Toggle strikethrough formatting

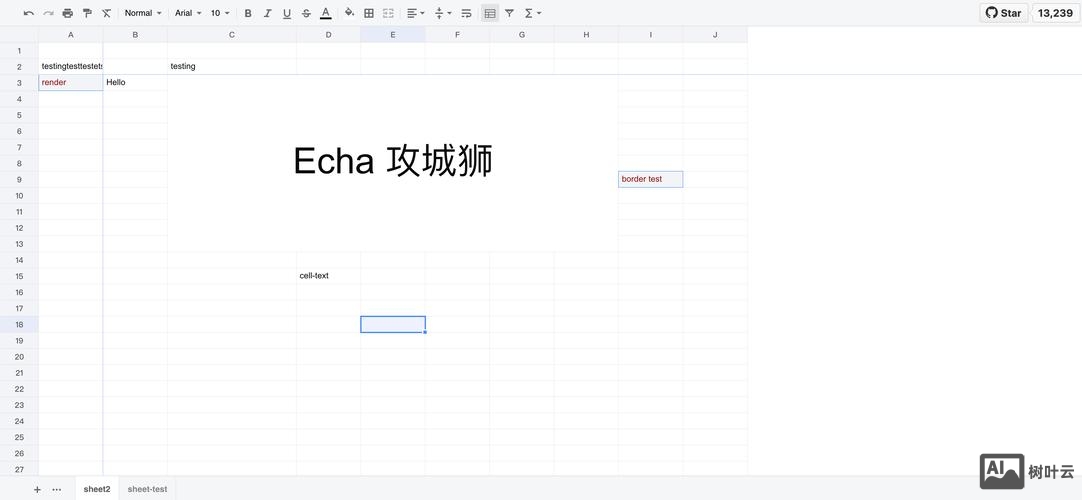[306, 13]
